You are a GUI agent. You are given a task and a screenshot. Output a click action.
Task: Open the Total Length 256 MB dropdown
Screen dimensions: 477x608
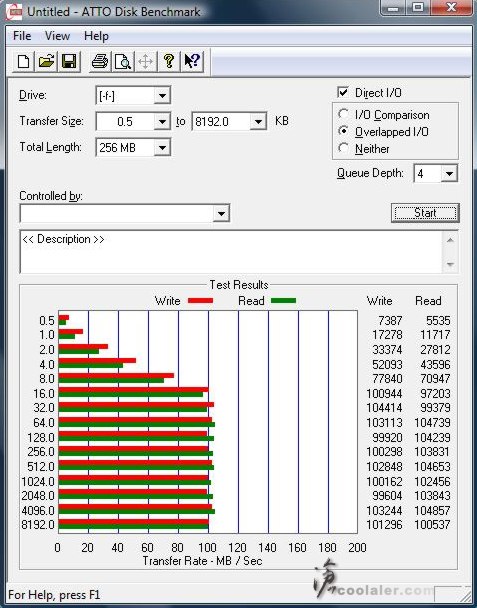tap(162, 148)
